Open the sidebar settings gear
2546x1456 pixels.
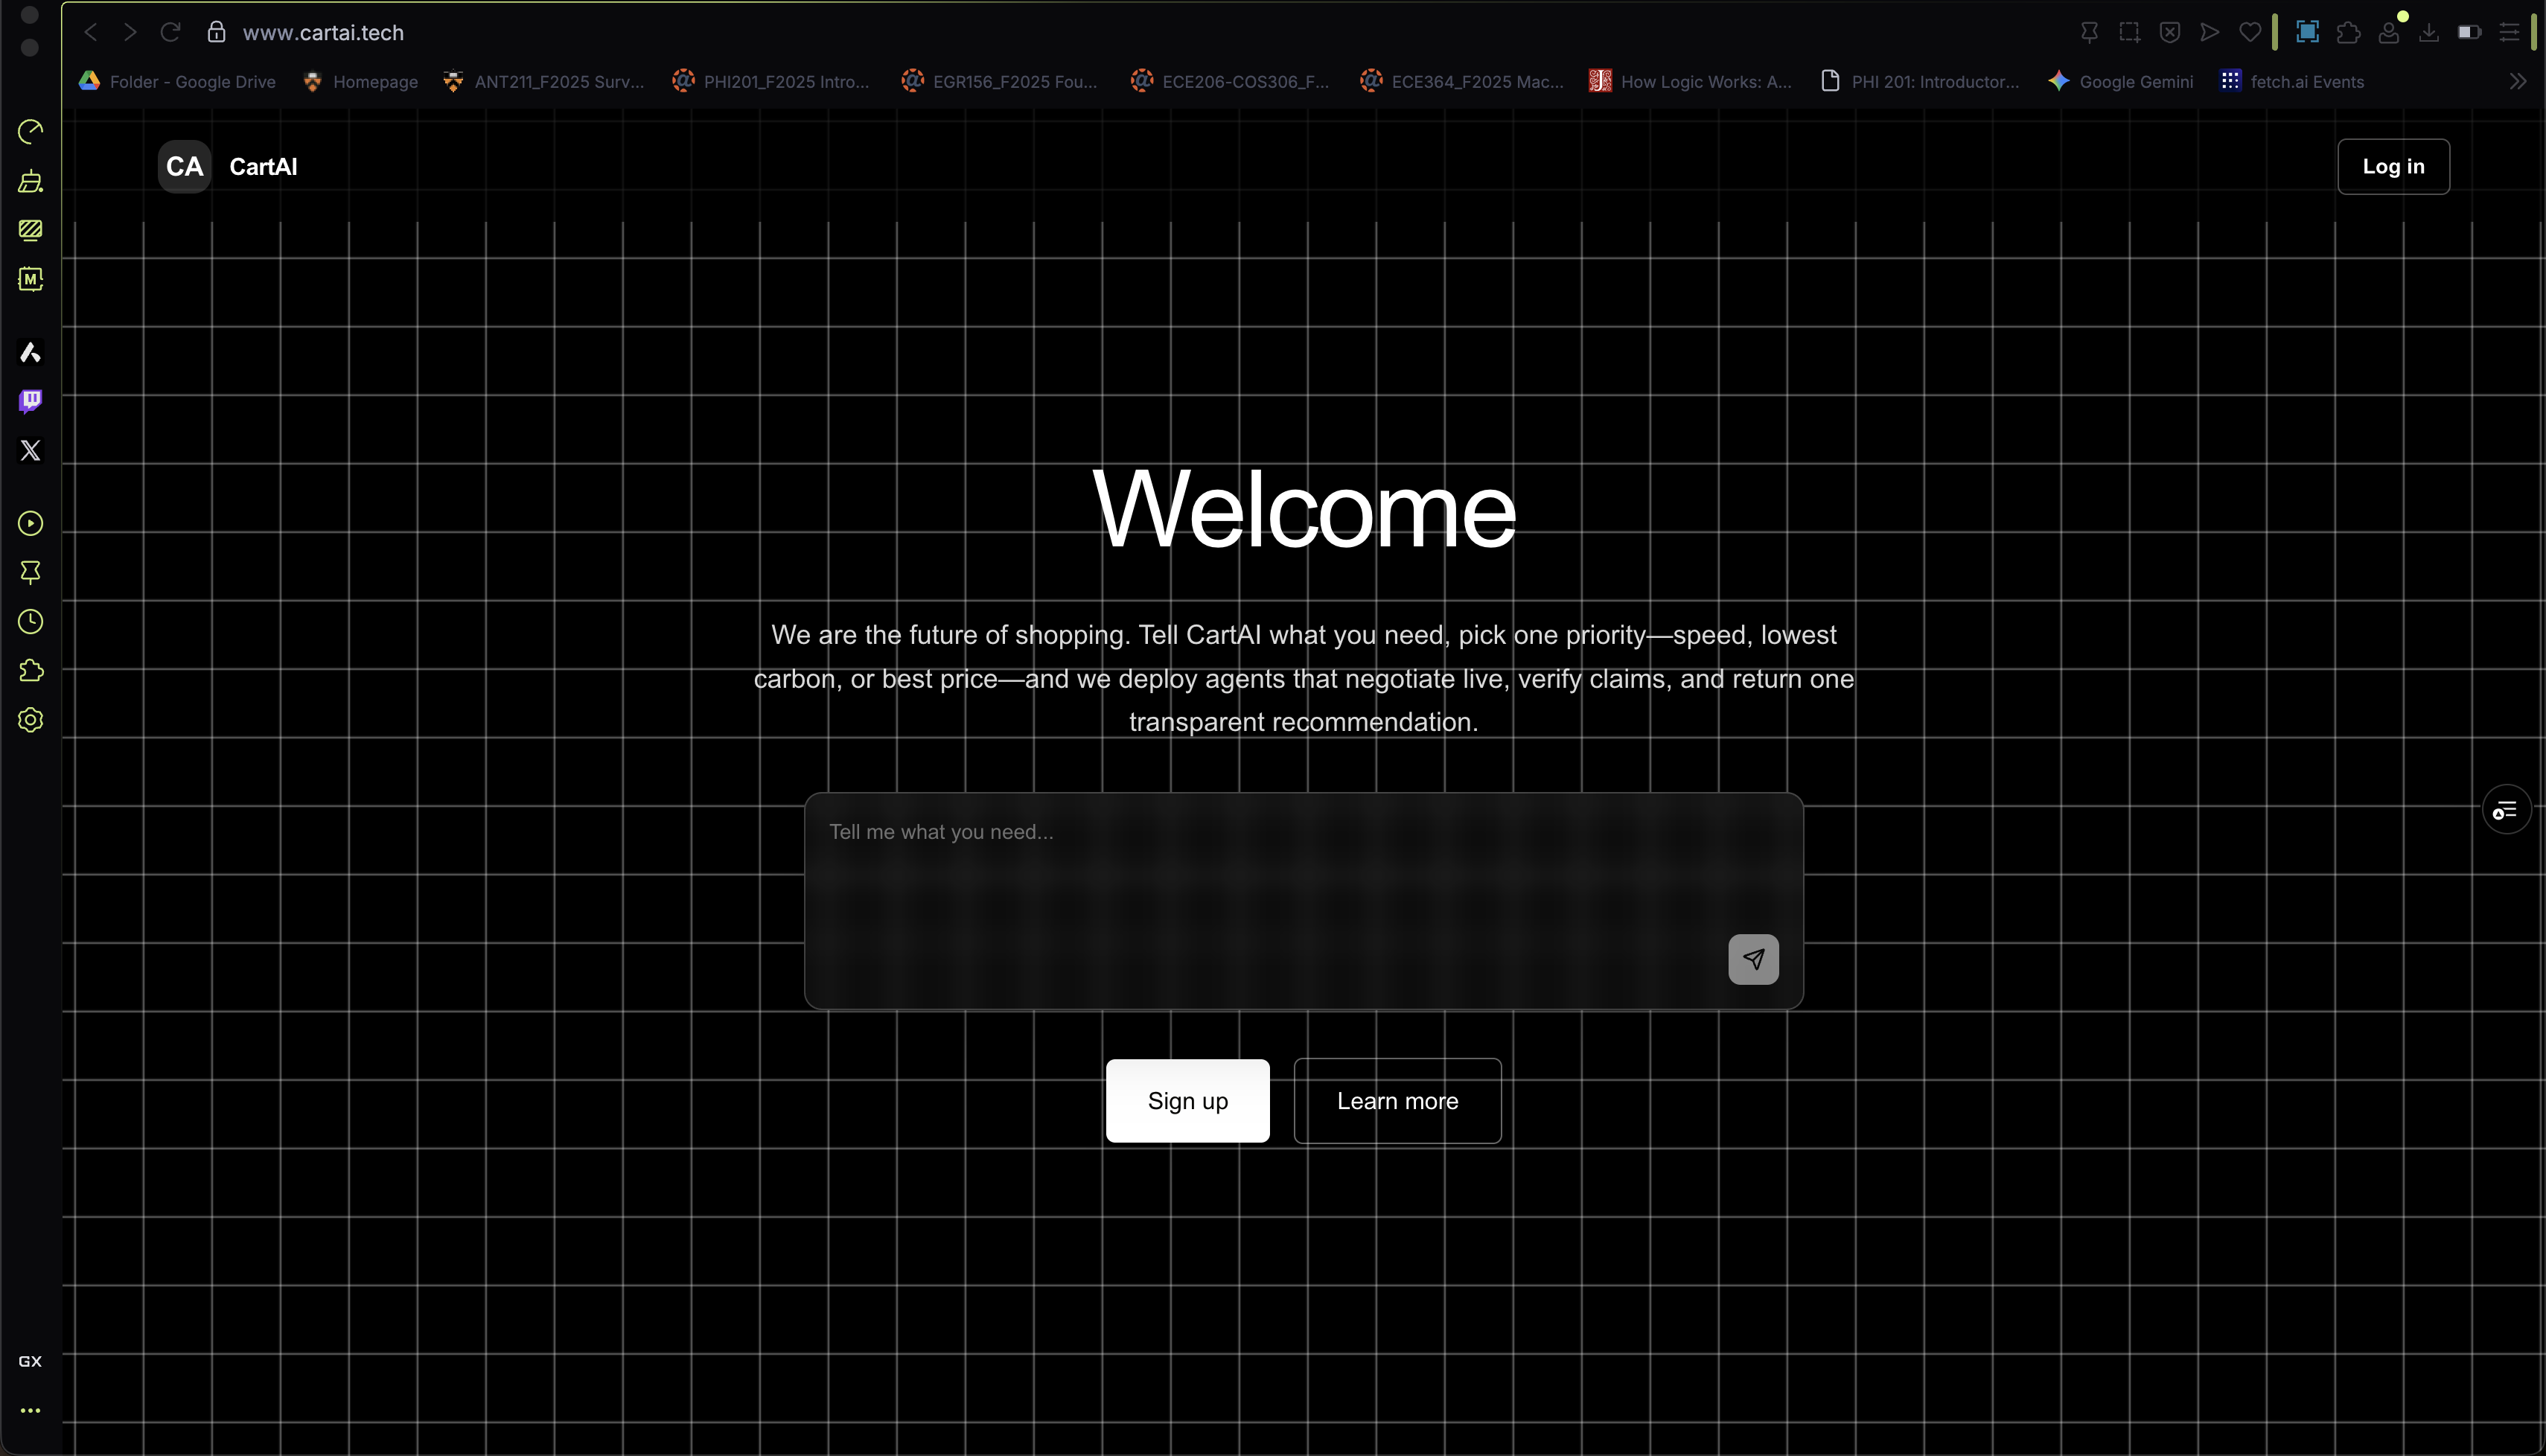click(x=30, y=720)
